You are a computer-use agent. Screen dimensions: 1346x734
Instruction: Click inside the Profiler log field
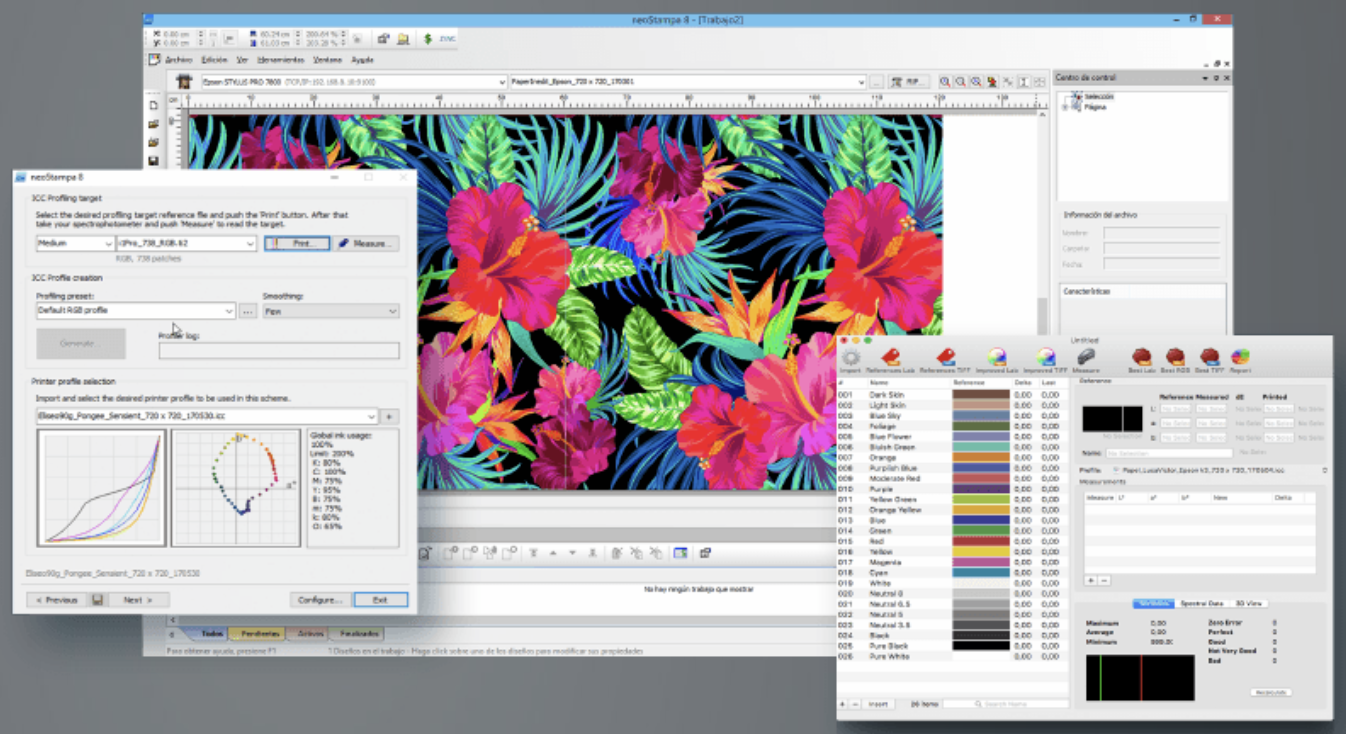pyautogui.click(x=277, y=350)
